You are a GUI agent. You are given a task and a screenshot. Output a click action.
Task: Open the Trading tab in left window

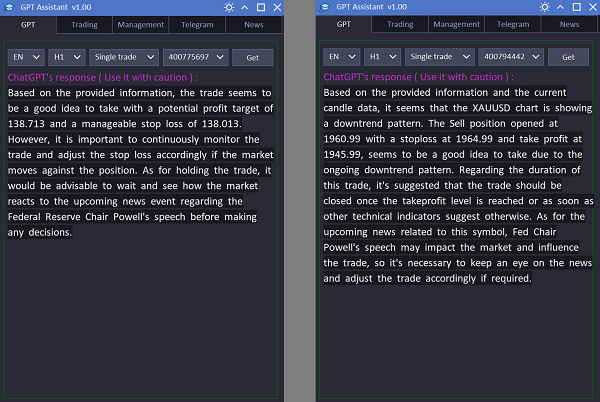84,25
